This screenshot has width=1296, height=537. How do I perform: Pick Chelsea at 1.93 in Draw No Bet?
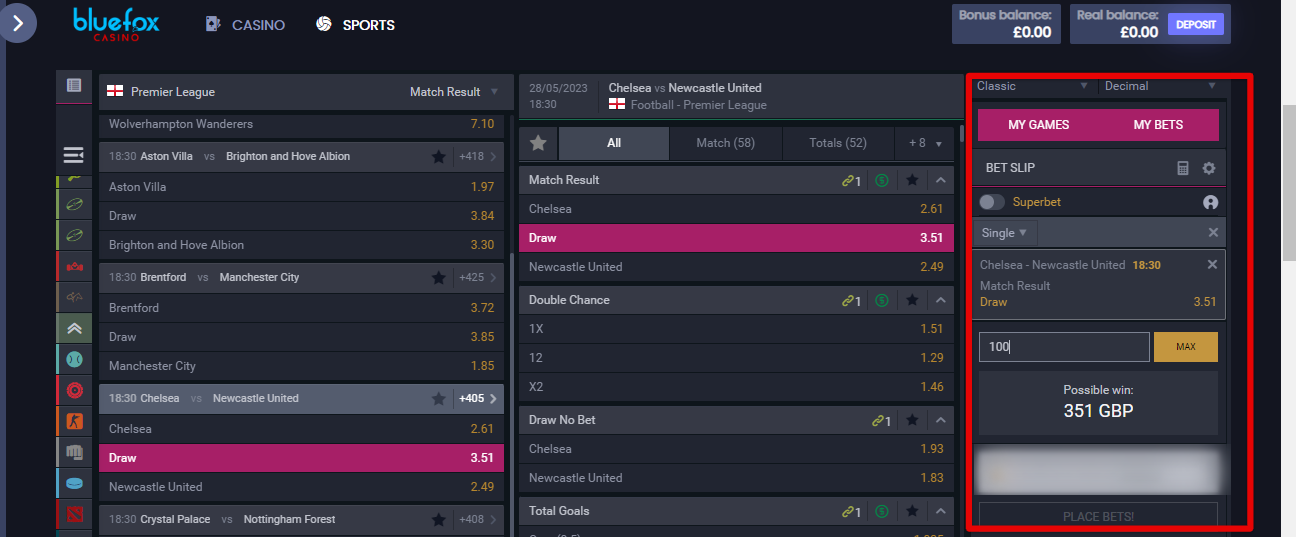click(x=736, y=449)
